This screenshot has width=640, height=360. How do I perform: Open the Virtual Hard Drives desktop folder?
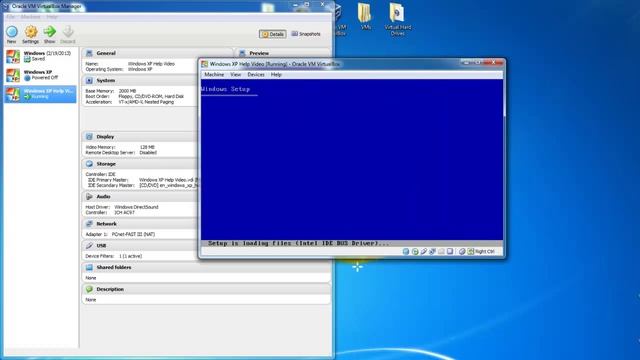tap(398, 19)
